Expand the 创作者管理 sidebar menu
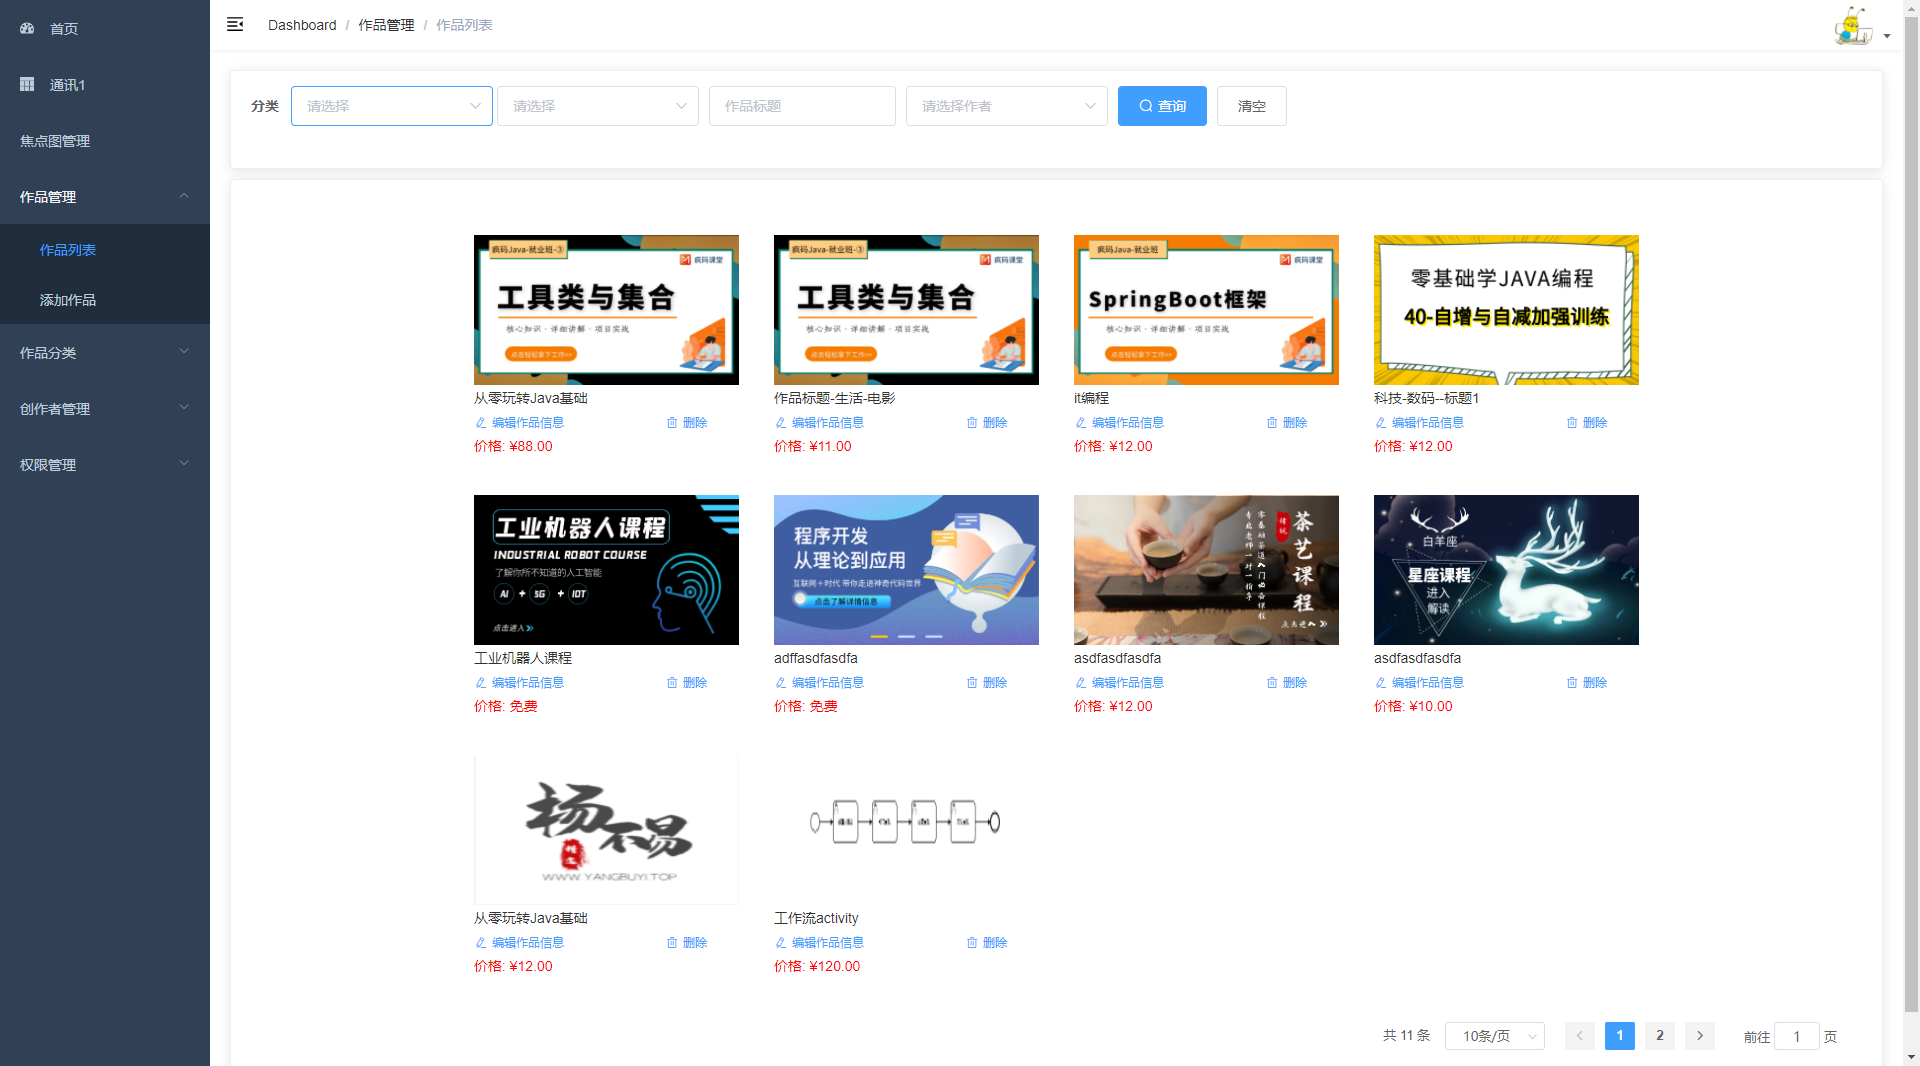This screenshot has height=1066, width=1920. pyautogui.click(x=105, y=408)
